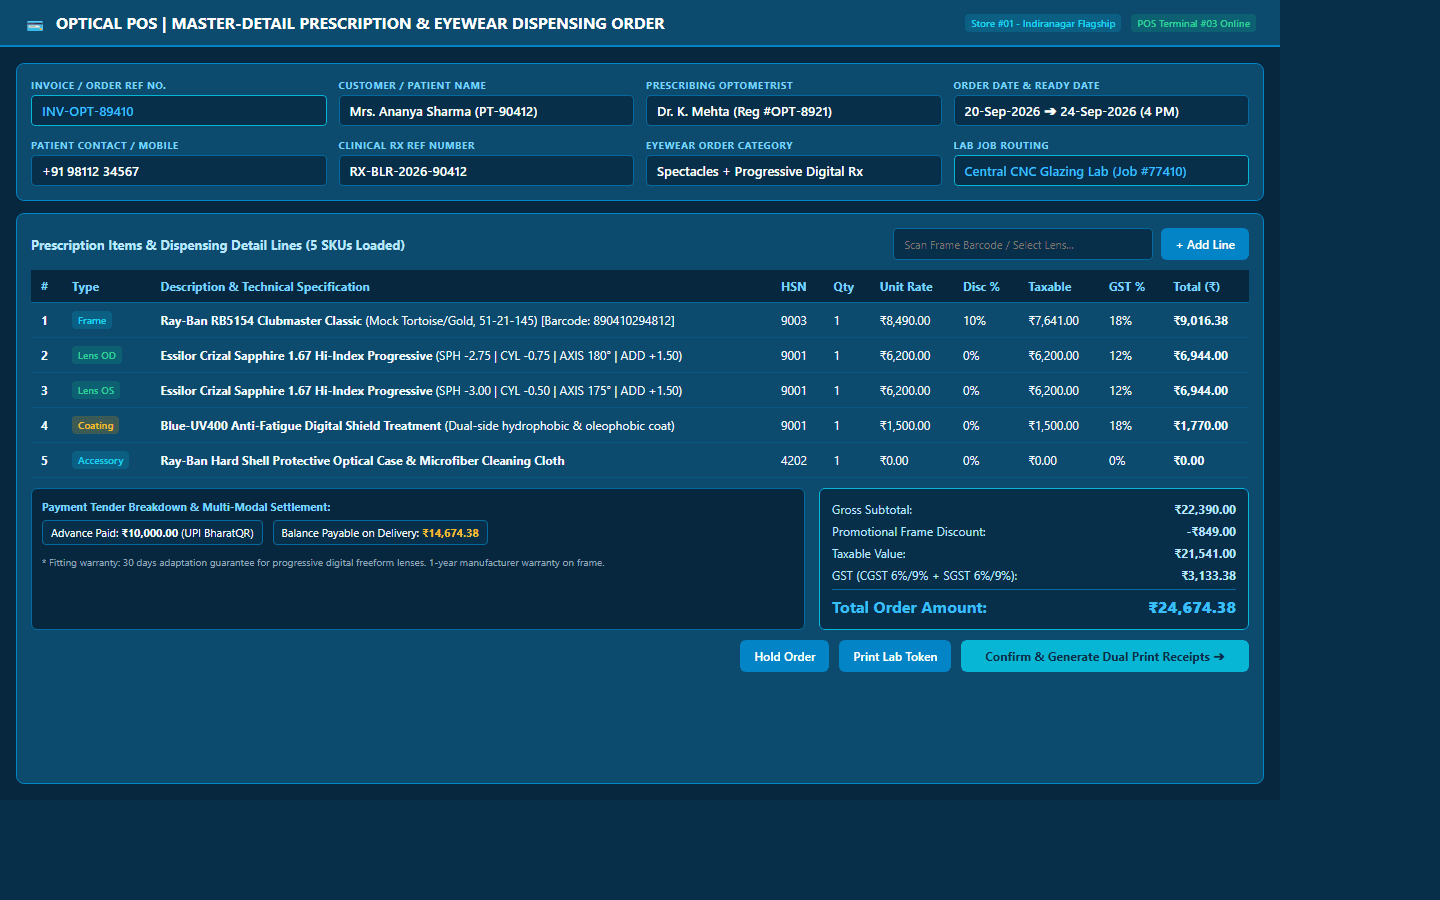Click the Gross Subtotal ₹22,390.00 value
Viewport: 1440px width, 900px height.
[1205, 510]
